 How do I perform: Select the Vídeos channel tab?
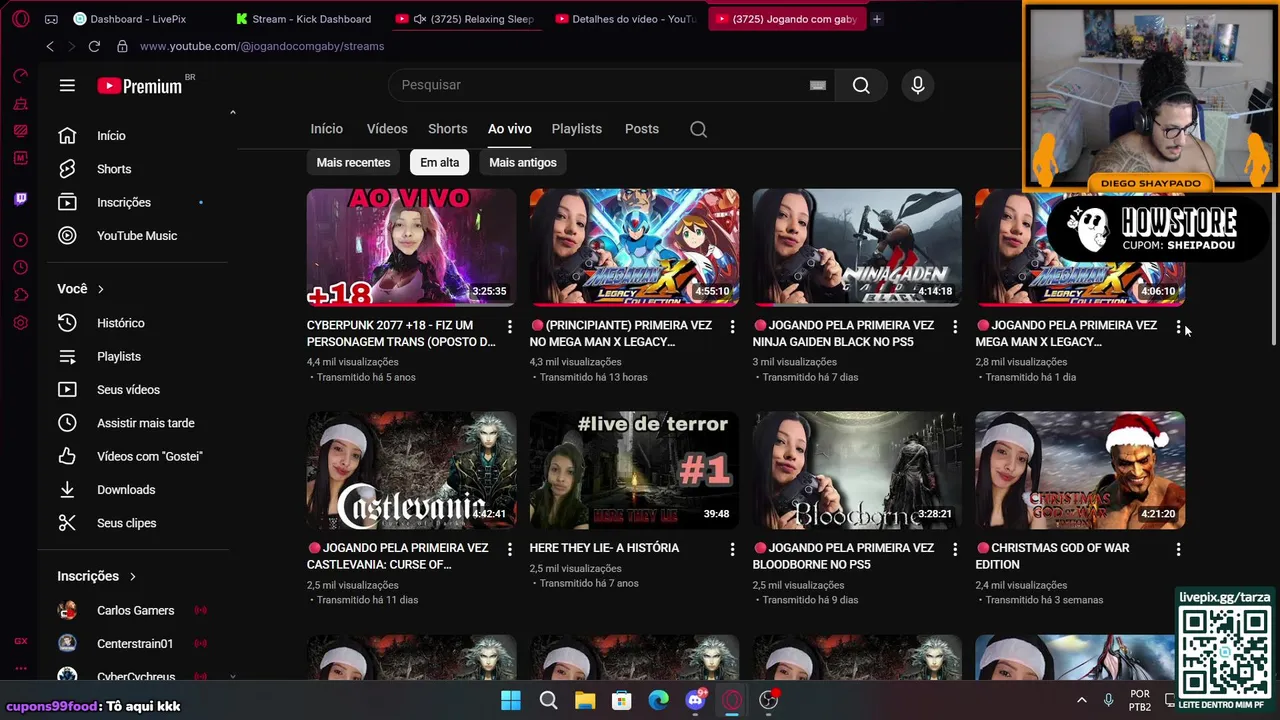(x=387, y=129)
